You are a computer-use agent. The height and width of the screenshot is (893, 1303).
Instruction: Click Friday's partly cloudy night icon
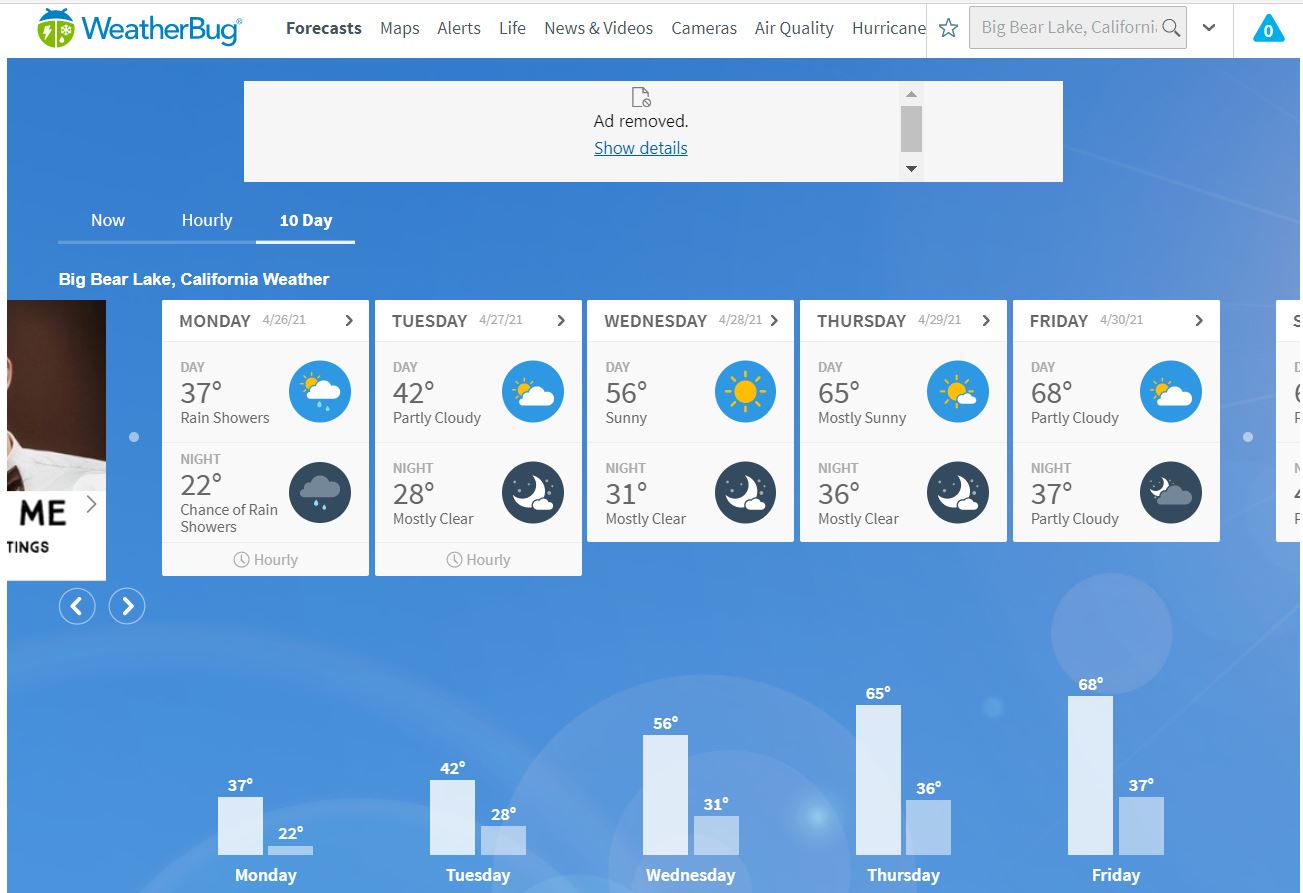1170,493
